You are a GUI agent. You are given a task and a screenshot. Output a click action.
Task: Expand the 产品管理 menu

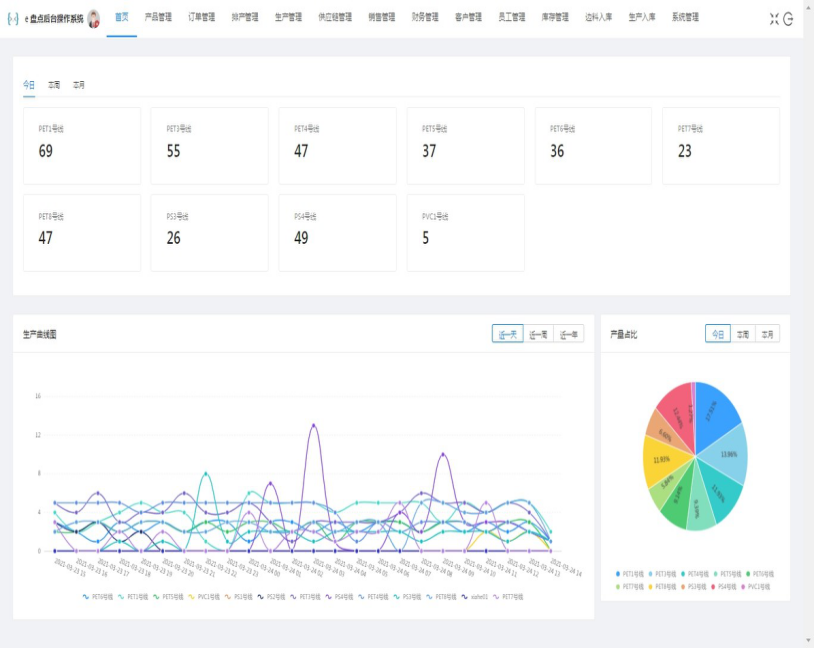click(158, 18)
